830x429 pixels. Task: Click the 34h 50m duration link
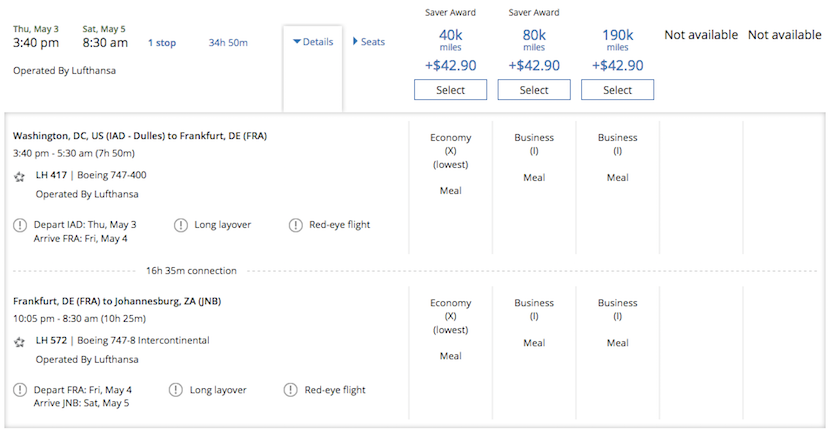tap(228, 43)
